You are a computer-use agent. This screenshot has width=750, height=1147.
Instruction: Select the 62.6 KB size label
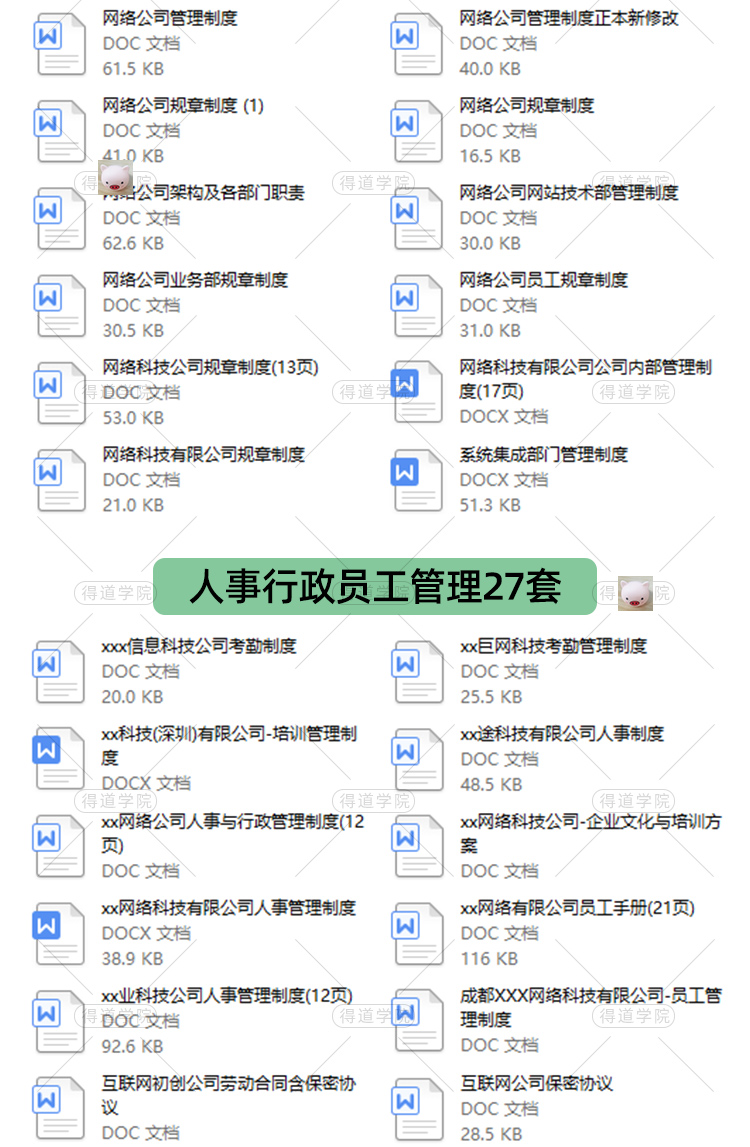133,243
